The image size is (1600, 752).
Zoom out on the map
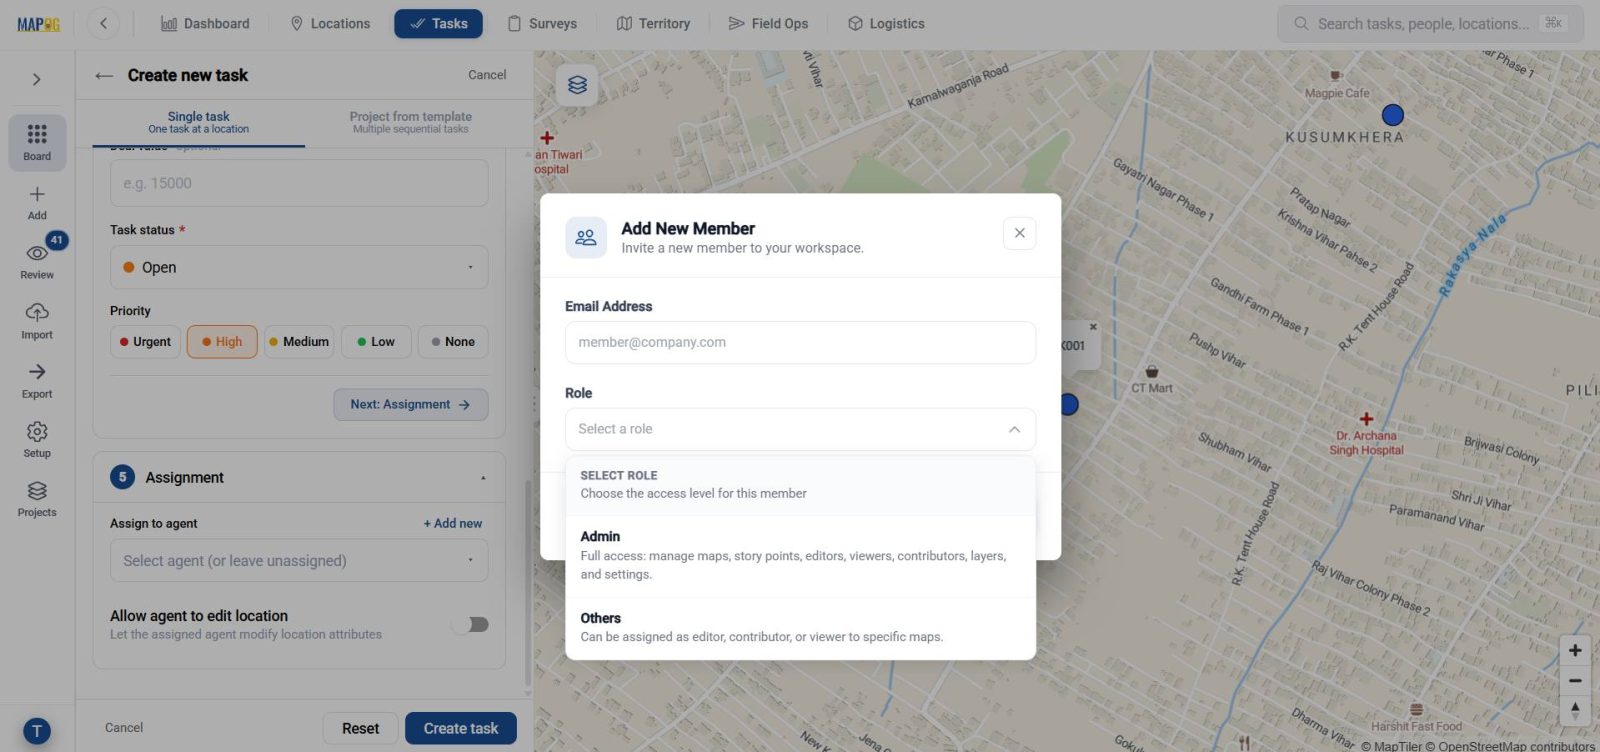point(1575,680)
